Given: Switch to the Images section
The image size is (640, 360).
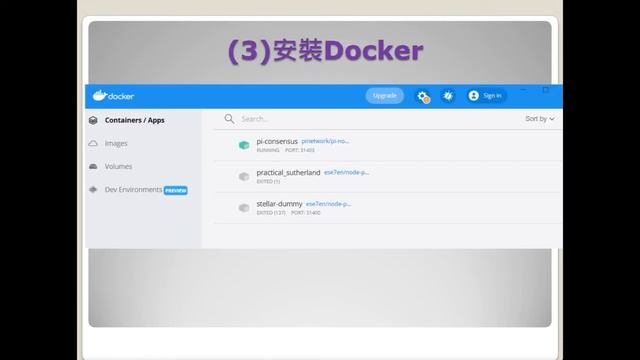Looking at the screenshot, I should coord(116,144).
